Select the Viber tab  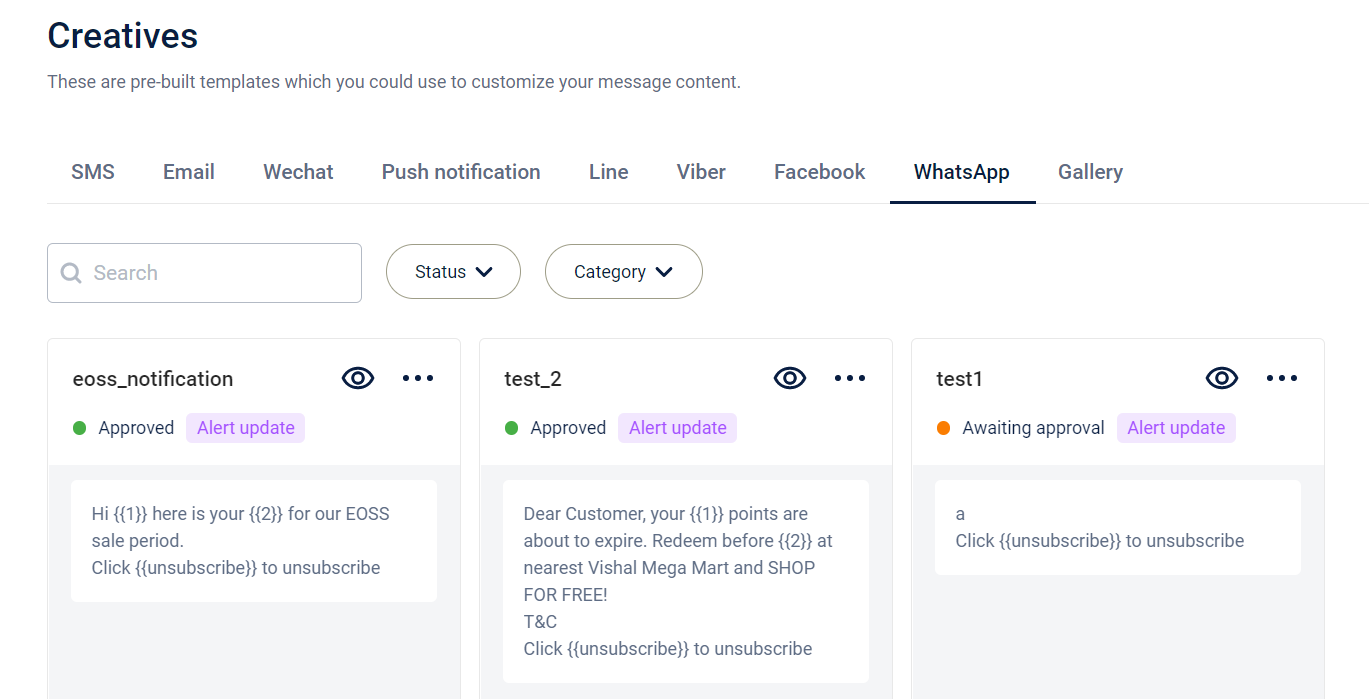coord(701,172)
